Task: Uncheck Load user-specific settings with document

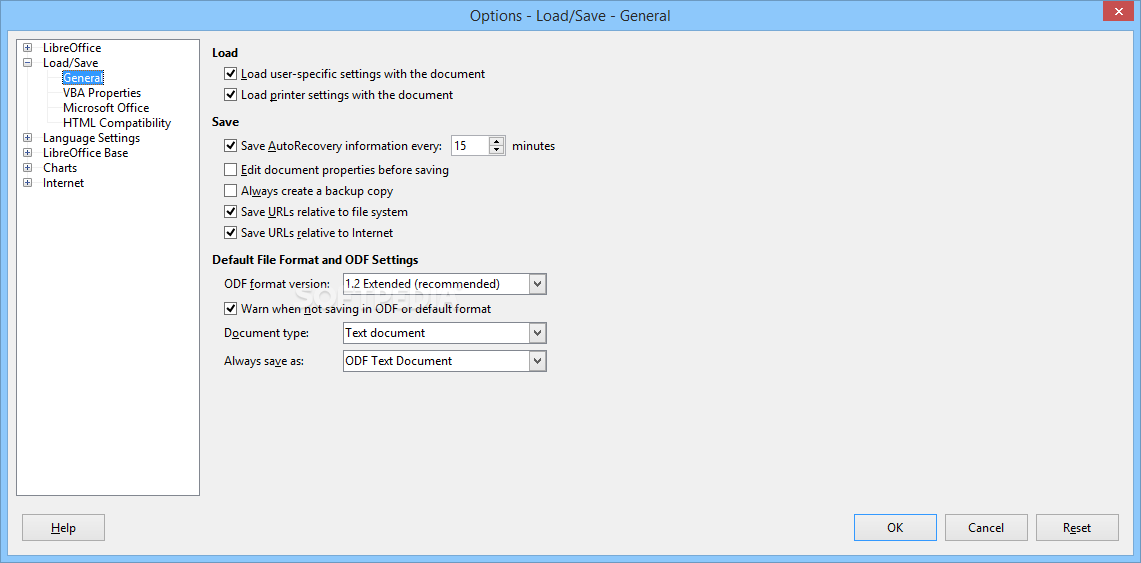Action: coord(231,73)
